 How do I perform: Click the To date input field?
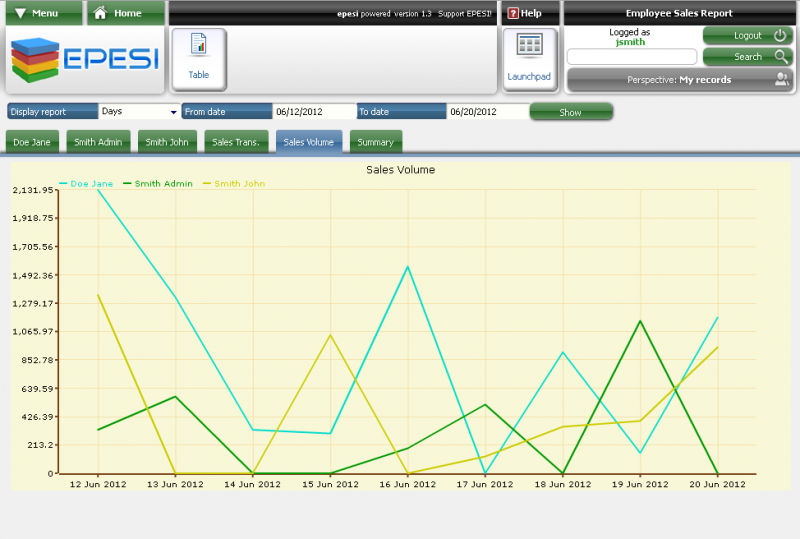pos(487,112)
